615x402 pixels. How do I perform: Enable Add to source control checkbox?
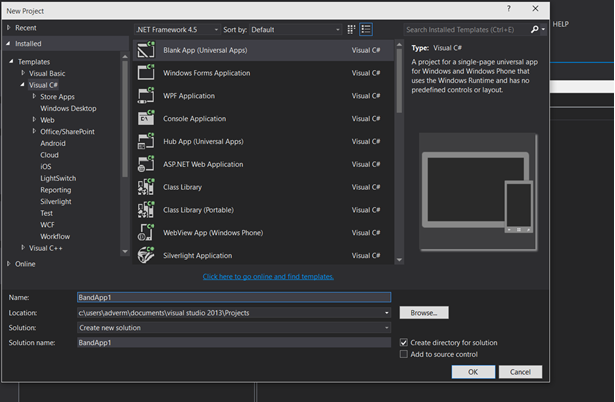(404, 354)
